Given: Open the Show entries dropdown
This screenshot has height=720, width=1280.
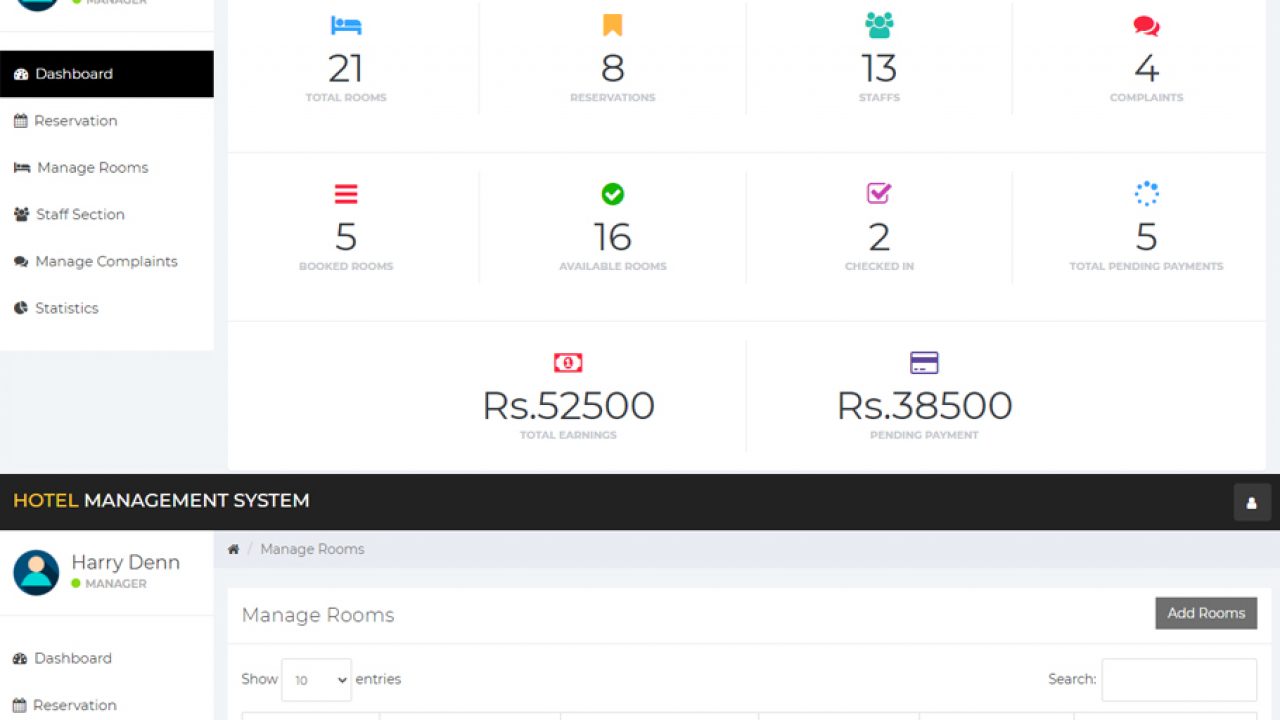Looking at the screenshot, I should click(x=316, y=680).
